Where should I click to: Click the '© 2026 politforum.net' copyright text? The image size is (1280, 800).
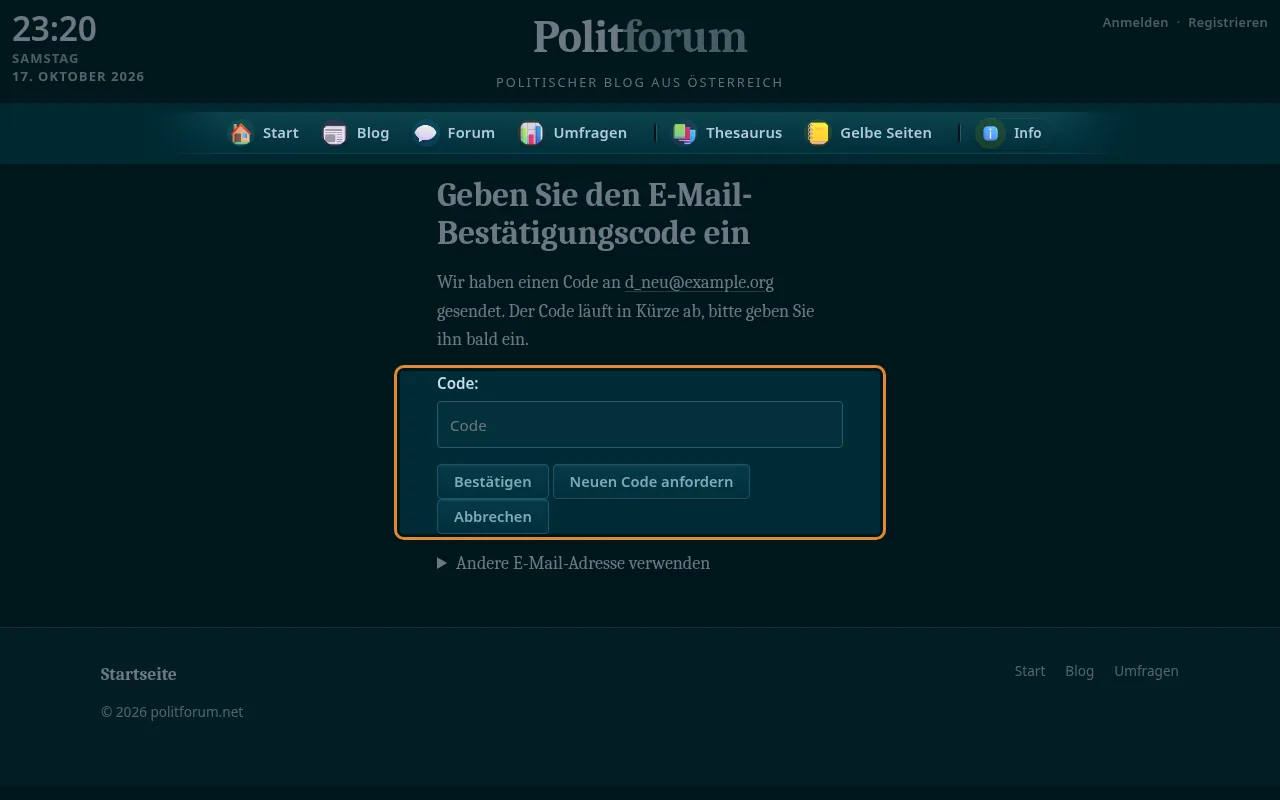click(172, 712)
